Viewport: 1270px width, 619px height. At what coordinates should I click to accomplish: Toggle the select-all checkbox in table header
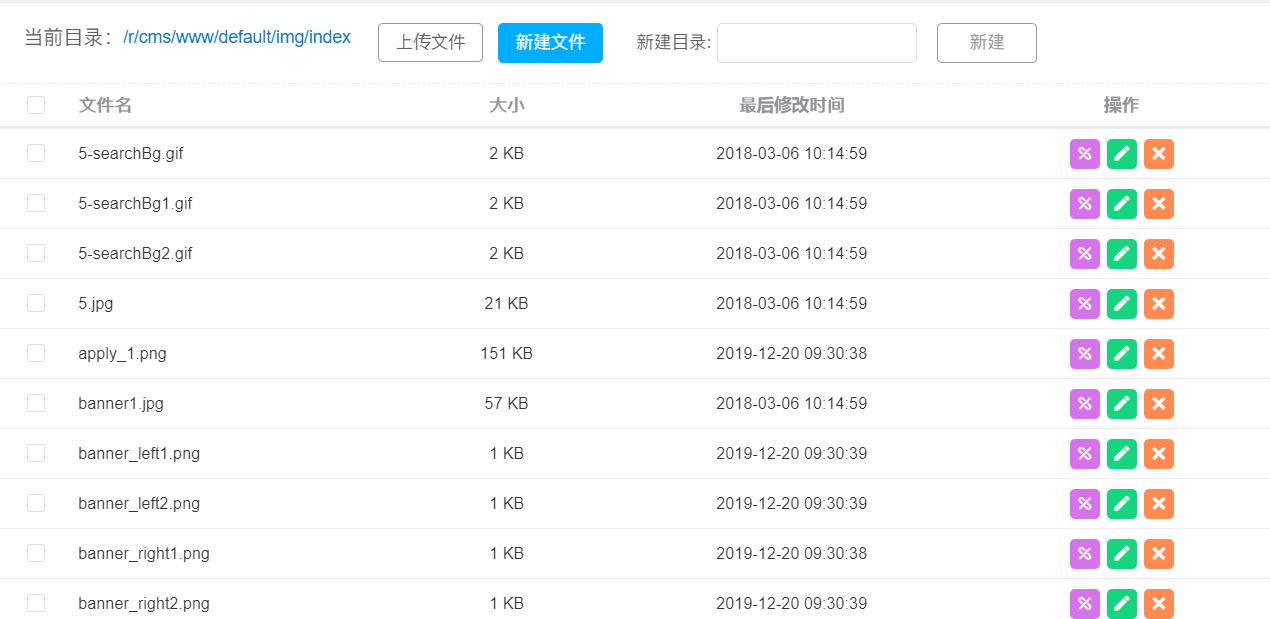[x=36, y=105]
